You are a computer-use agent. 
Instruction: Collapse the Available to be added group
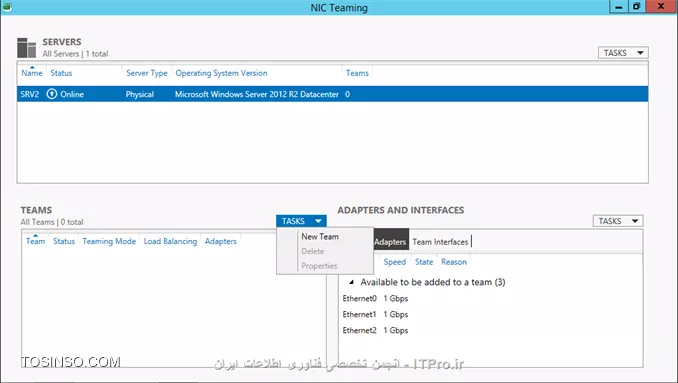[x=352, y=282]
